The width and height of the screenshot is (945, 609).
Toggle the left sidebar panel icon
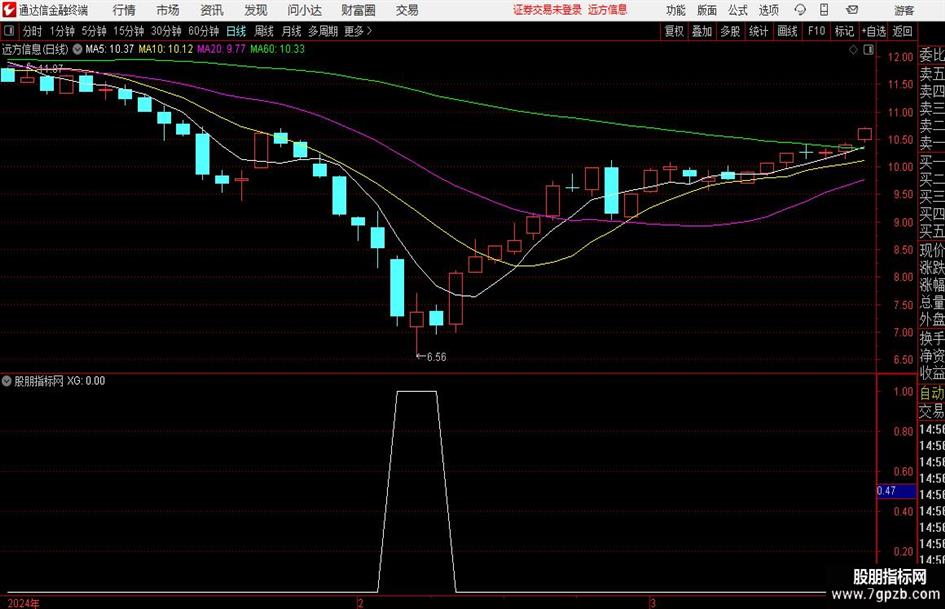9,31
